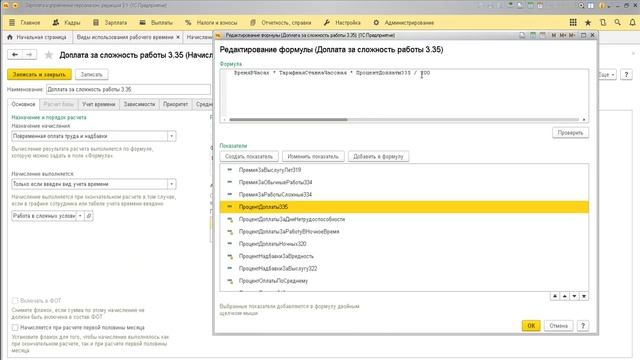This screenshot has height=360, width=640.
Task: Jump to top of indicators list
Action: coord(555,296)
